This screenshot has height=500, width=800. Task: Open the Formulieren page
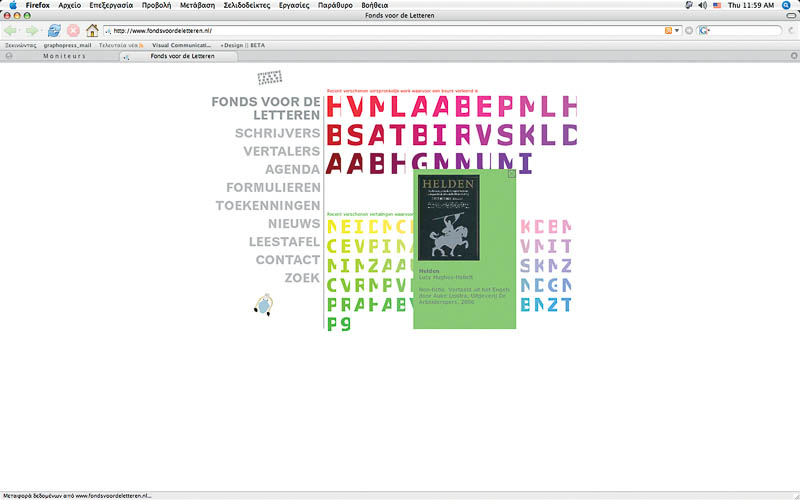click(x=273, y=188)
